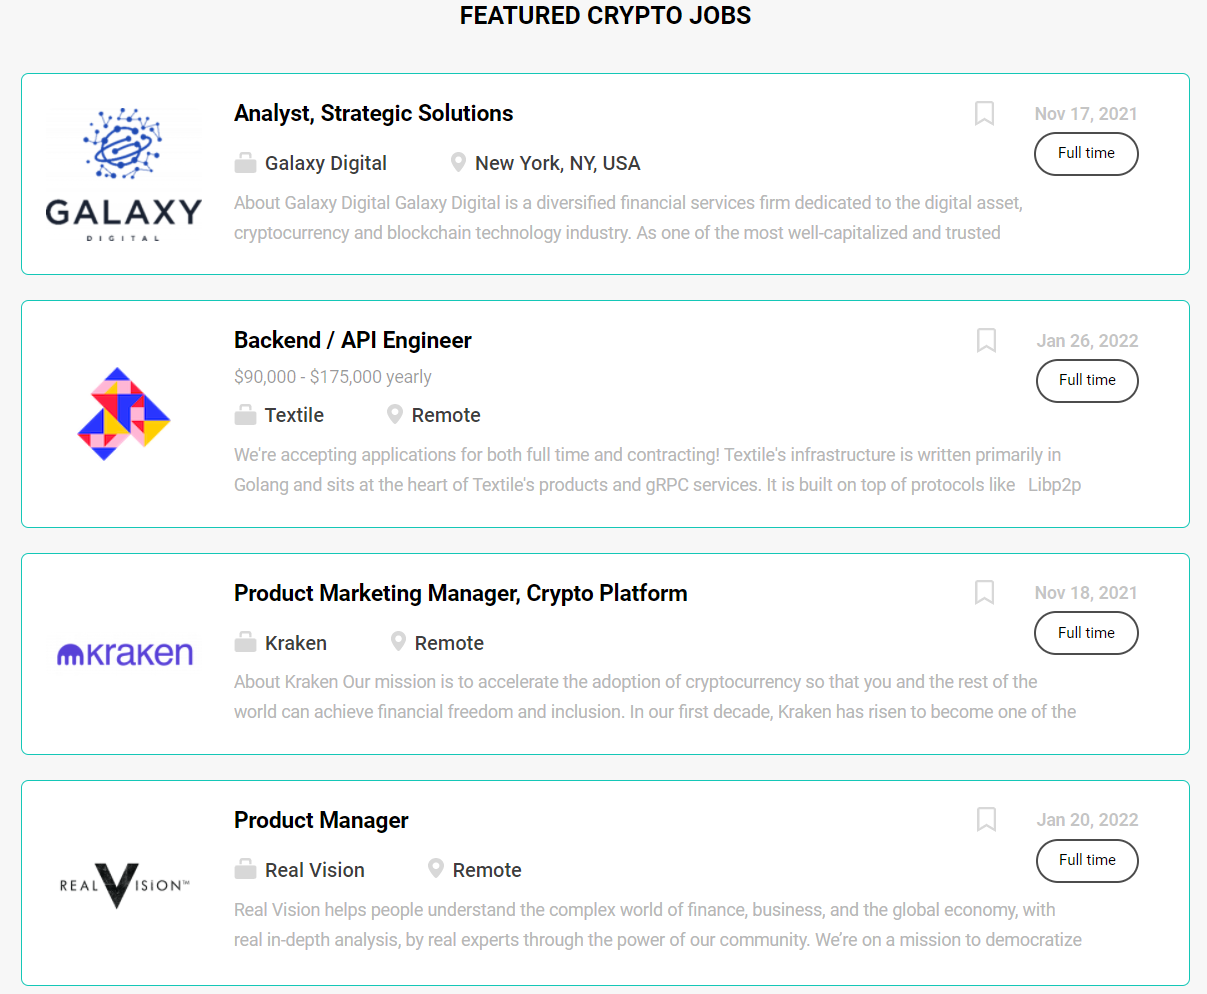This screenshot has height=994, width=1207.
Task: Click the Kraken company logo
Action: click(x=125, y=654)
